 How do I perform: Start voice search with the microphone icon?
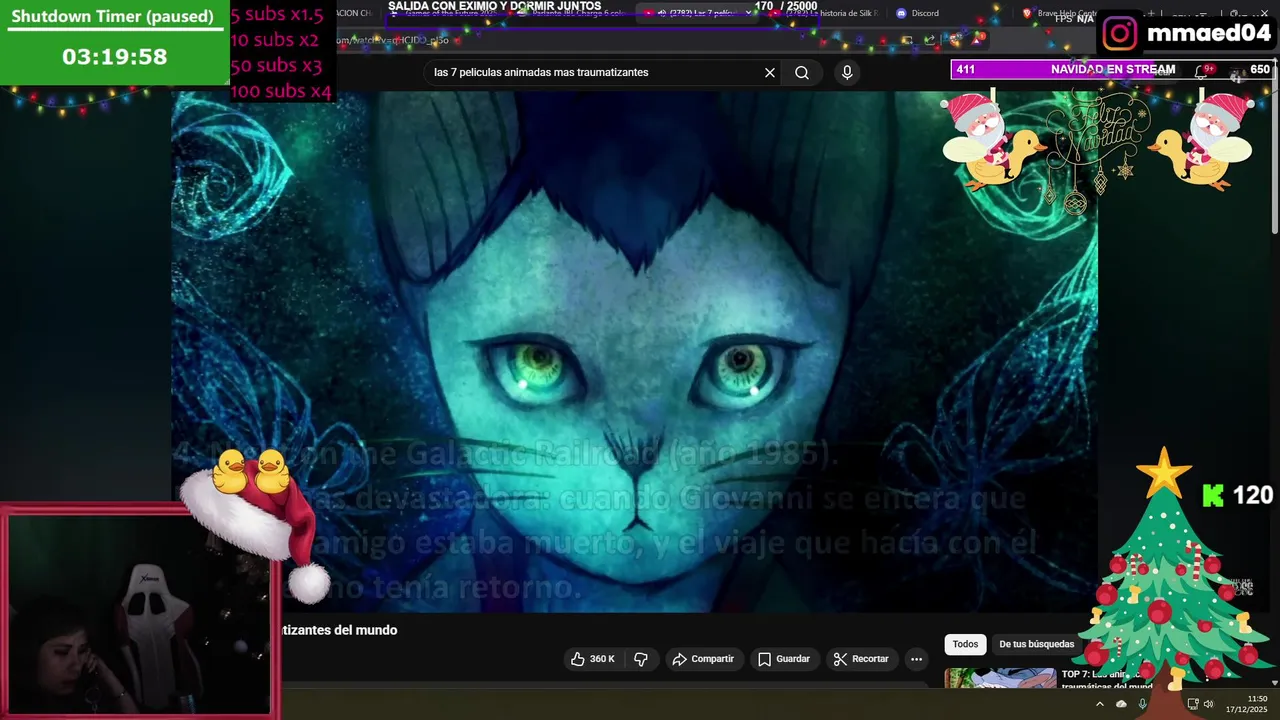[847, 72]
